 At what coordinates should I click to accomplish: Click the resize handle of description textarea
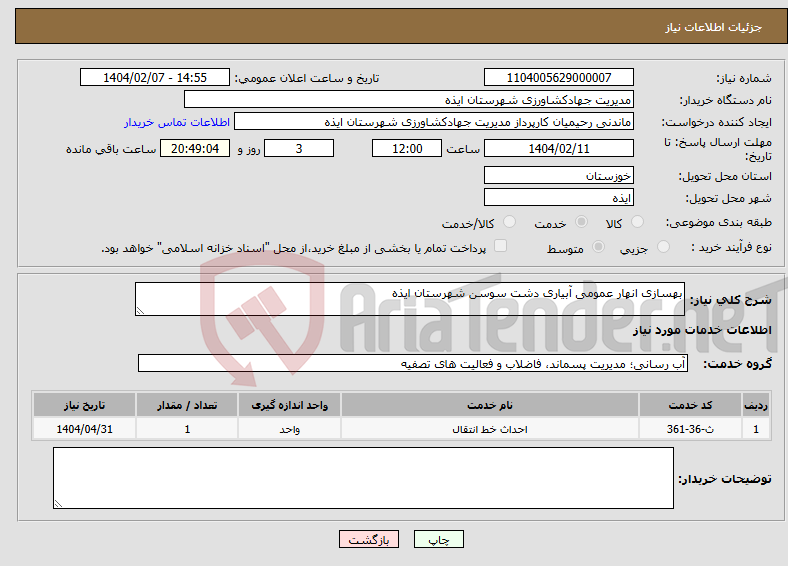tap(140, 311)
